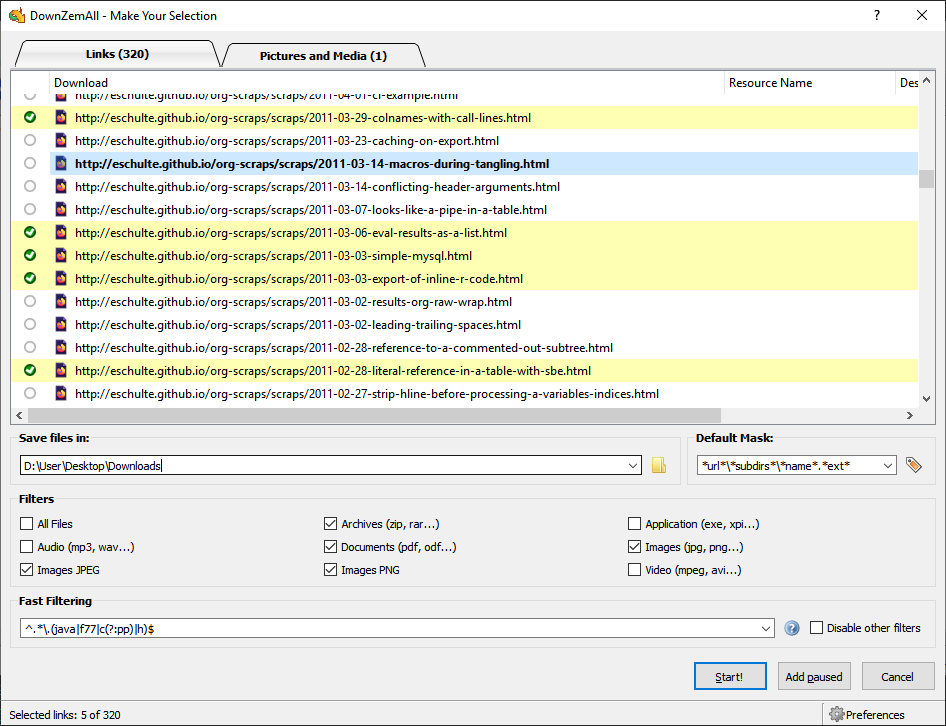Open Preferences from the status bar
Screen dimensions: 946x726
click(x=867, y=715)
